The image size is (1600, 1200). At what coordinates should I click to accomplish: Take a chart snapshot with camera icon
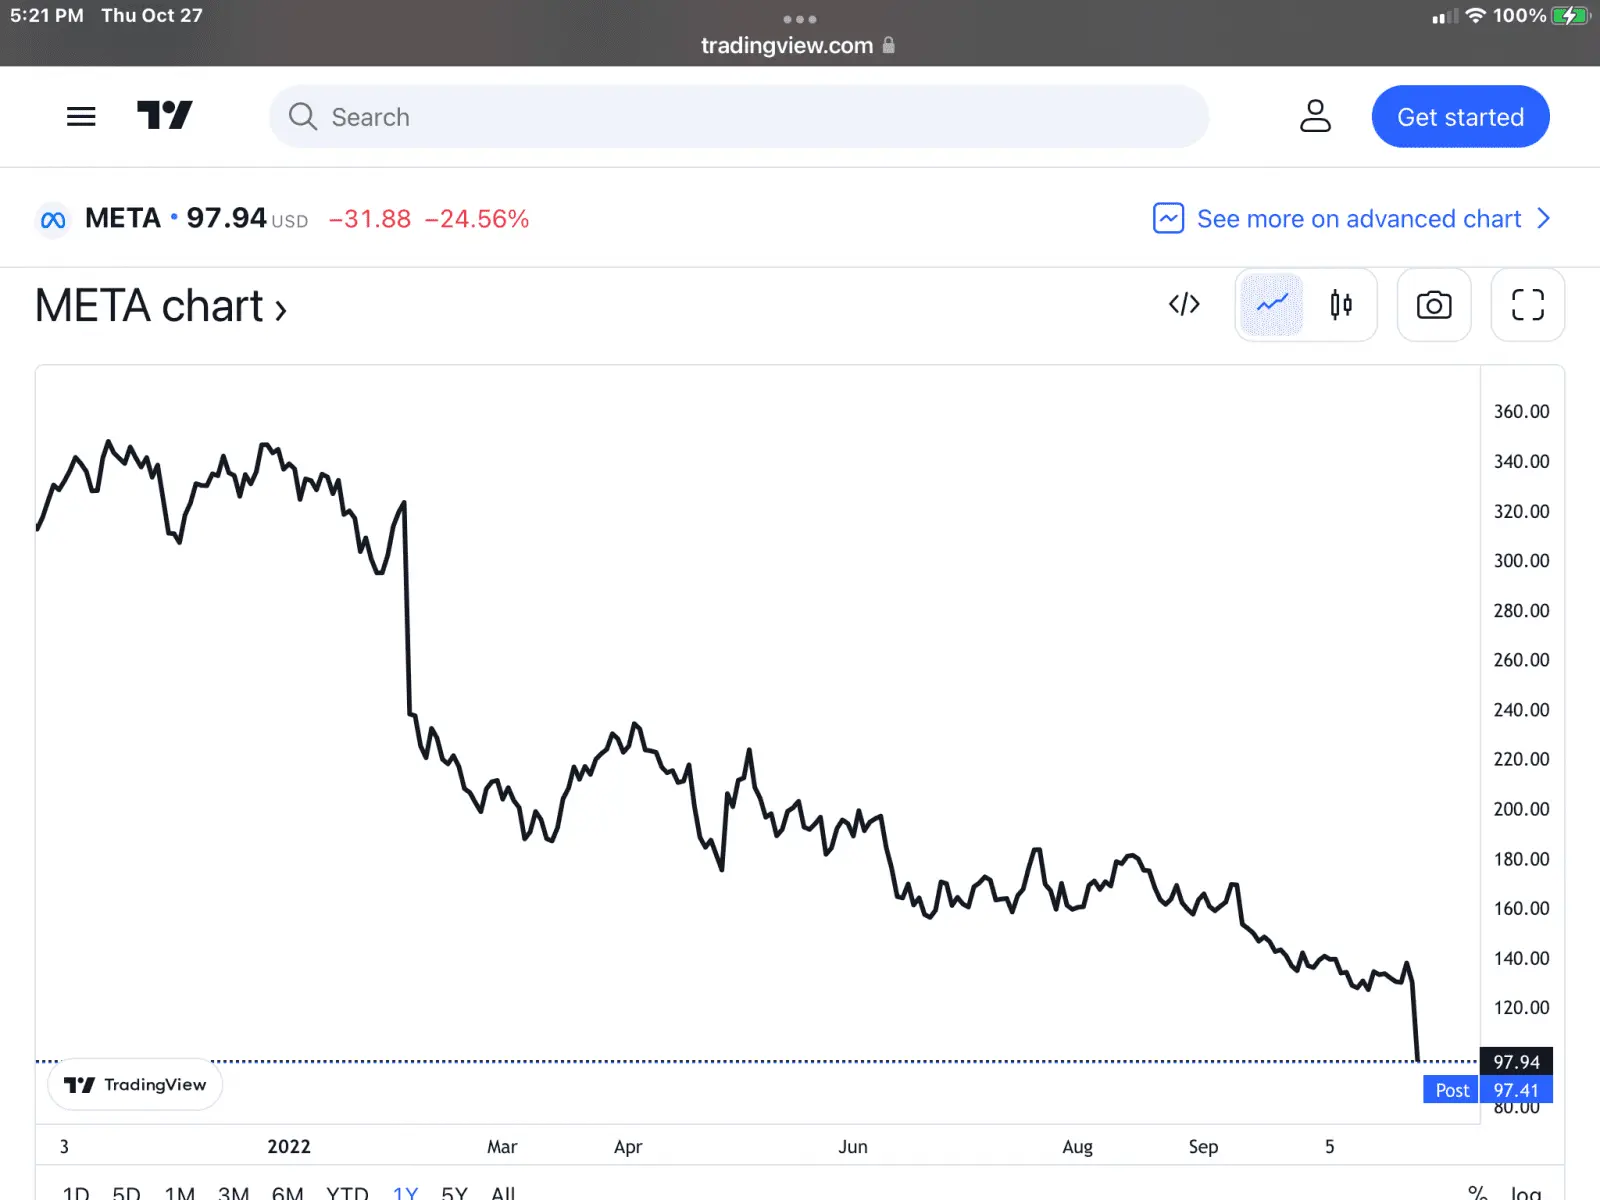point(1433,305)
